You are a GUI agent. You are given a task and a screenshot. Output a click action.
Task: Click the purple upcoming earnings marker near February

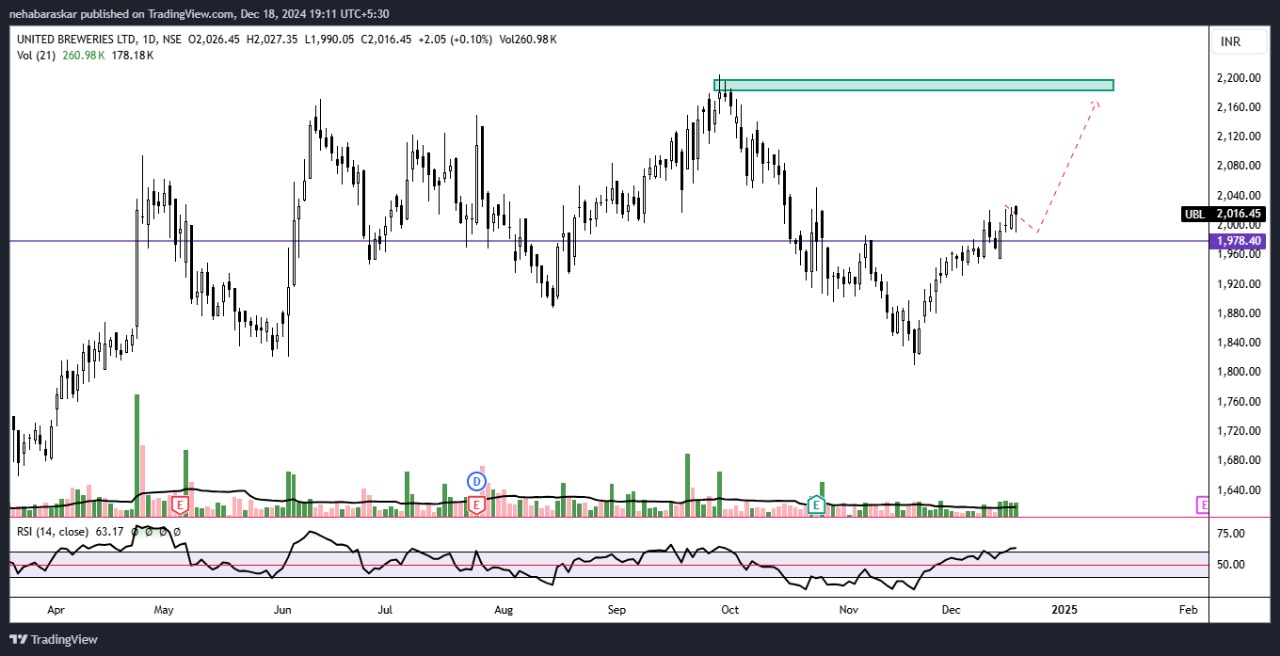[x=1203, y=505]
